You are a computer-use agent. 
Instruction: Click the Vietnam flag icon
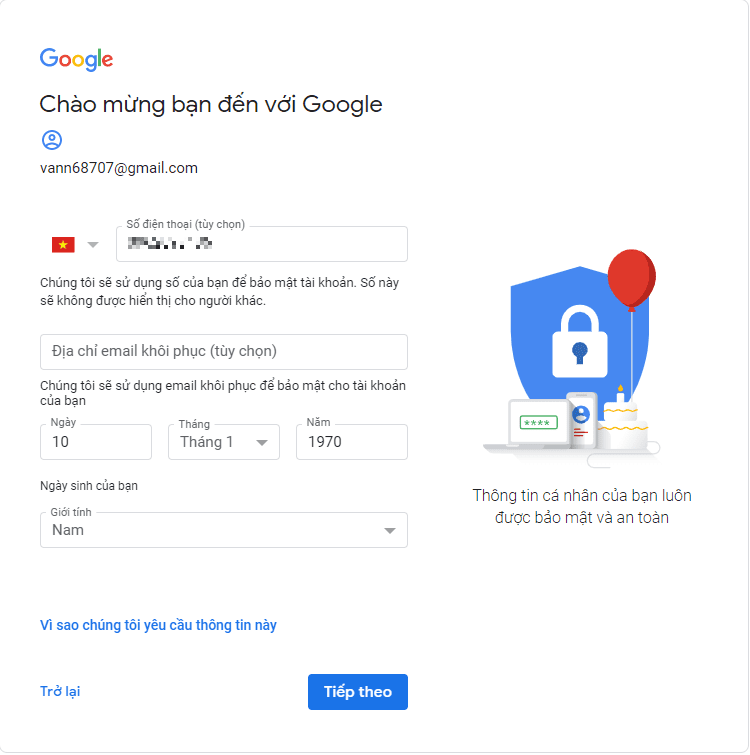coord(63,244)
